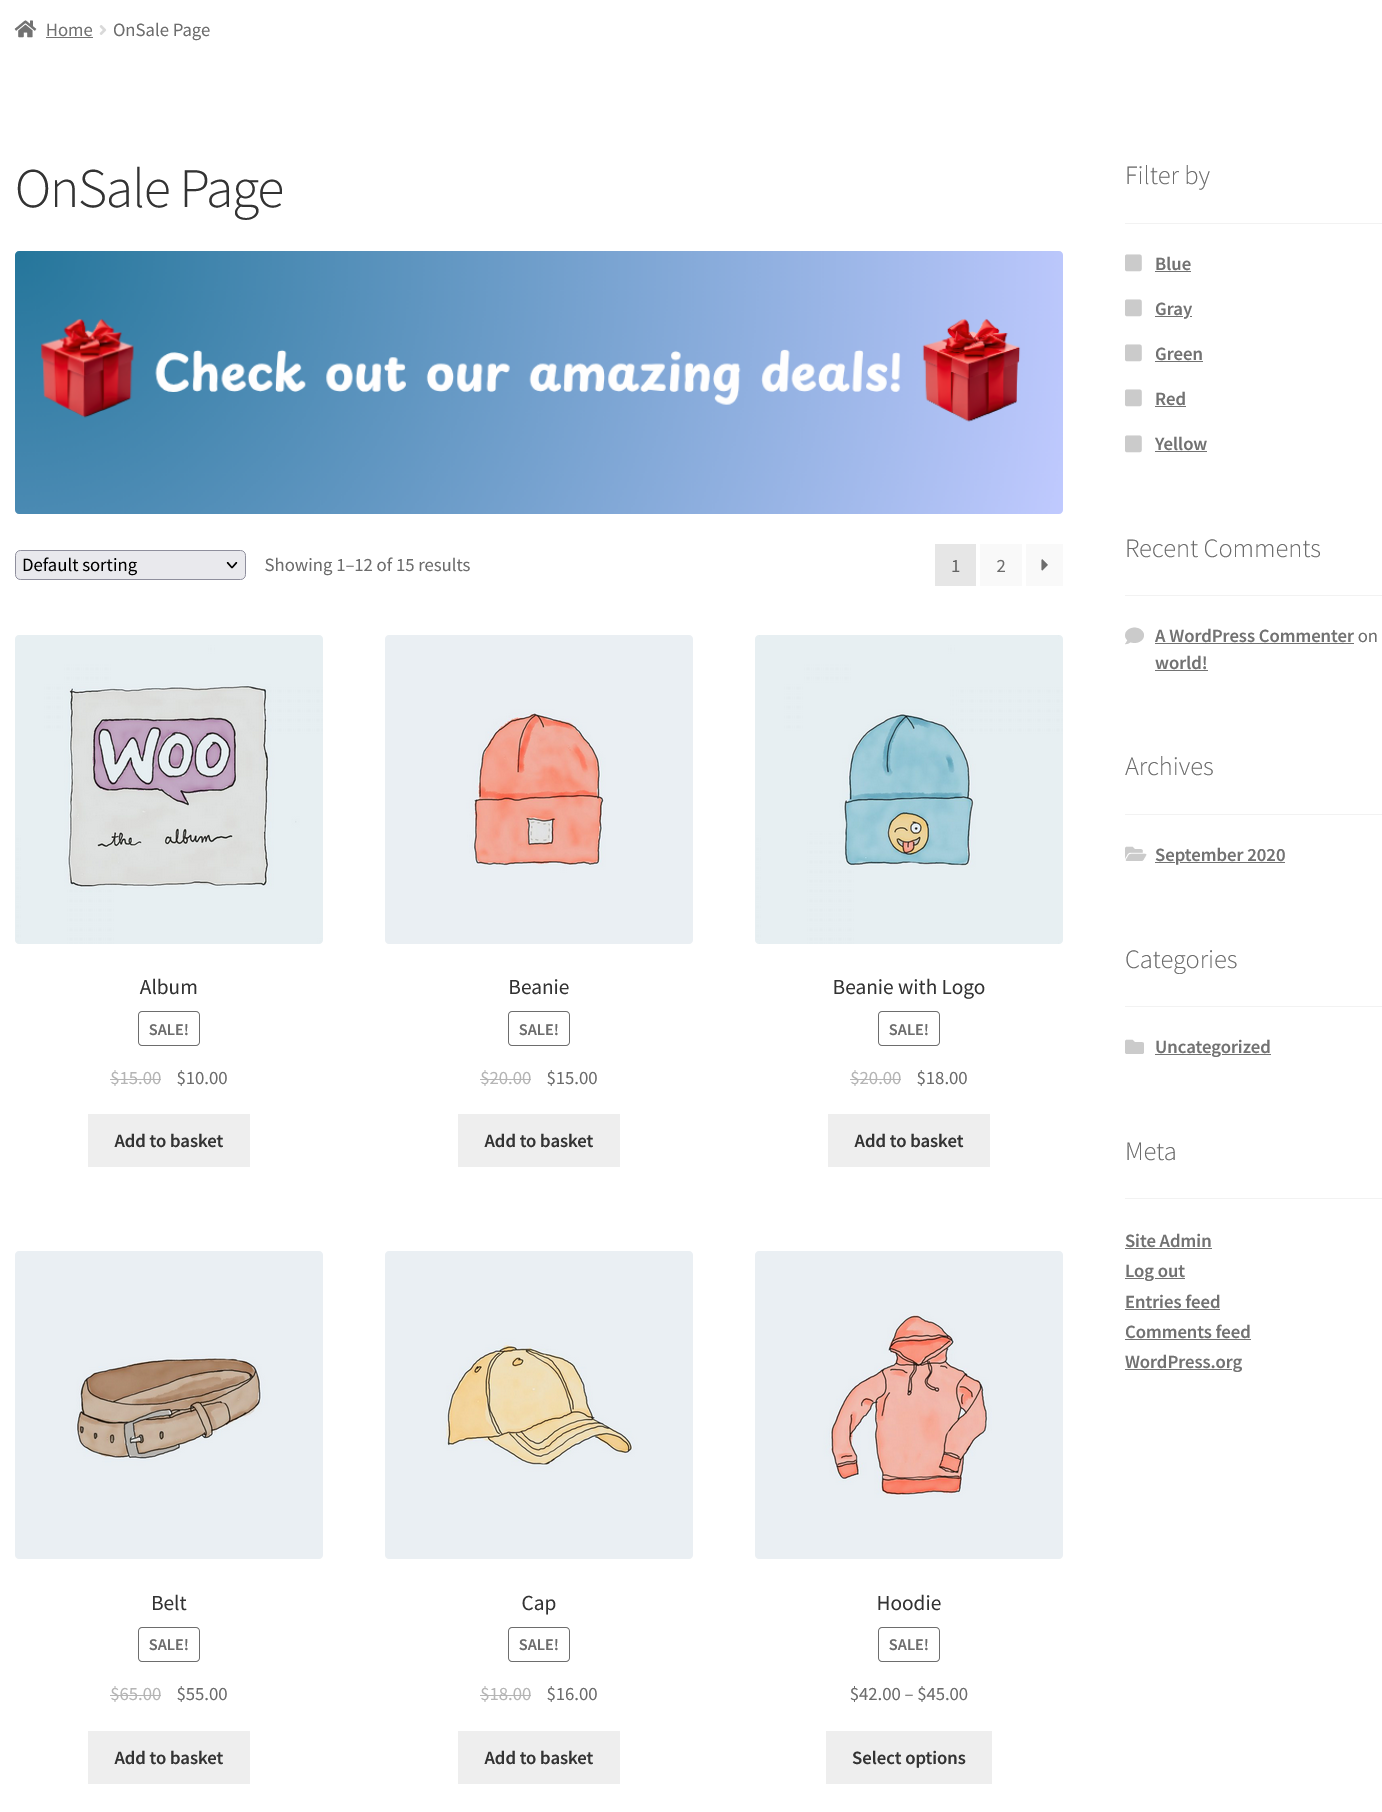
Task: Click the home icon in breadcrumb
Action: tap(26, 29)
